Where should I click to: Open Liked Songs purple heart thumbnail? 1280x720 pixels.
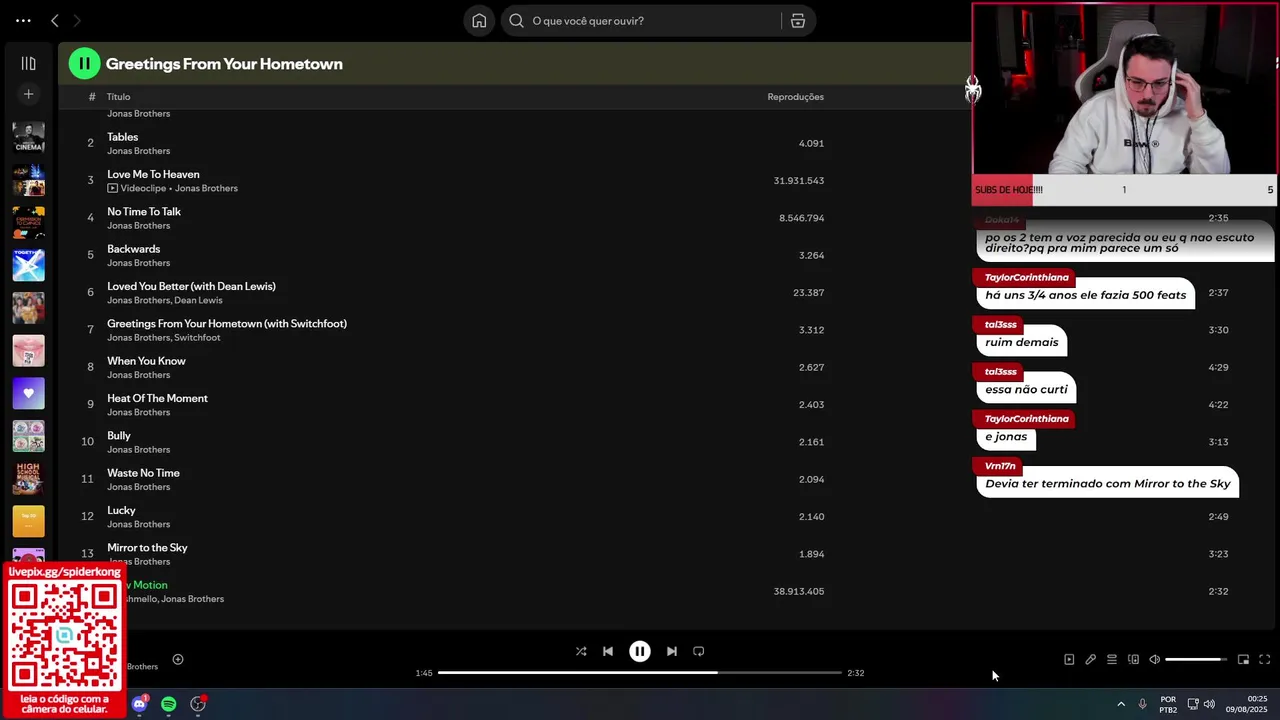[28, 393]
